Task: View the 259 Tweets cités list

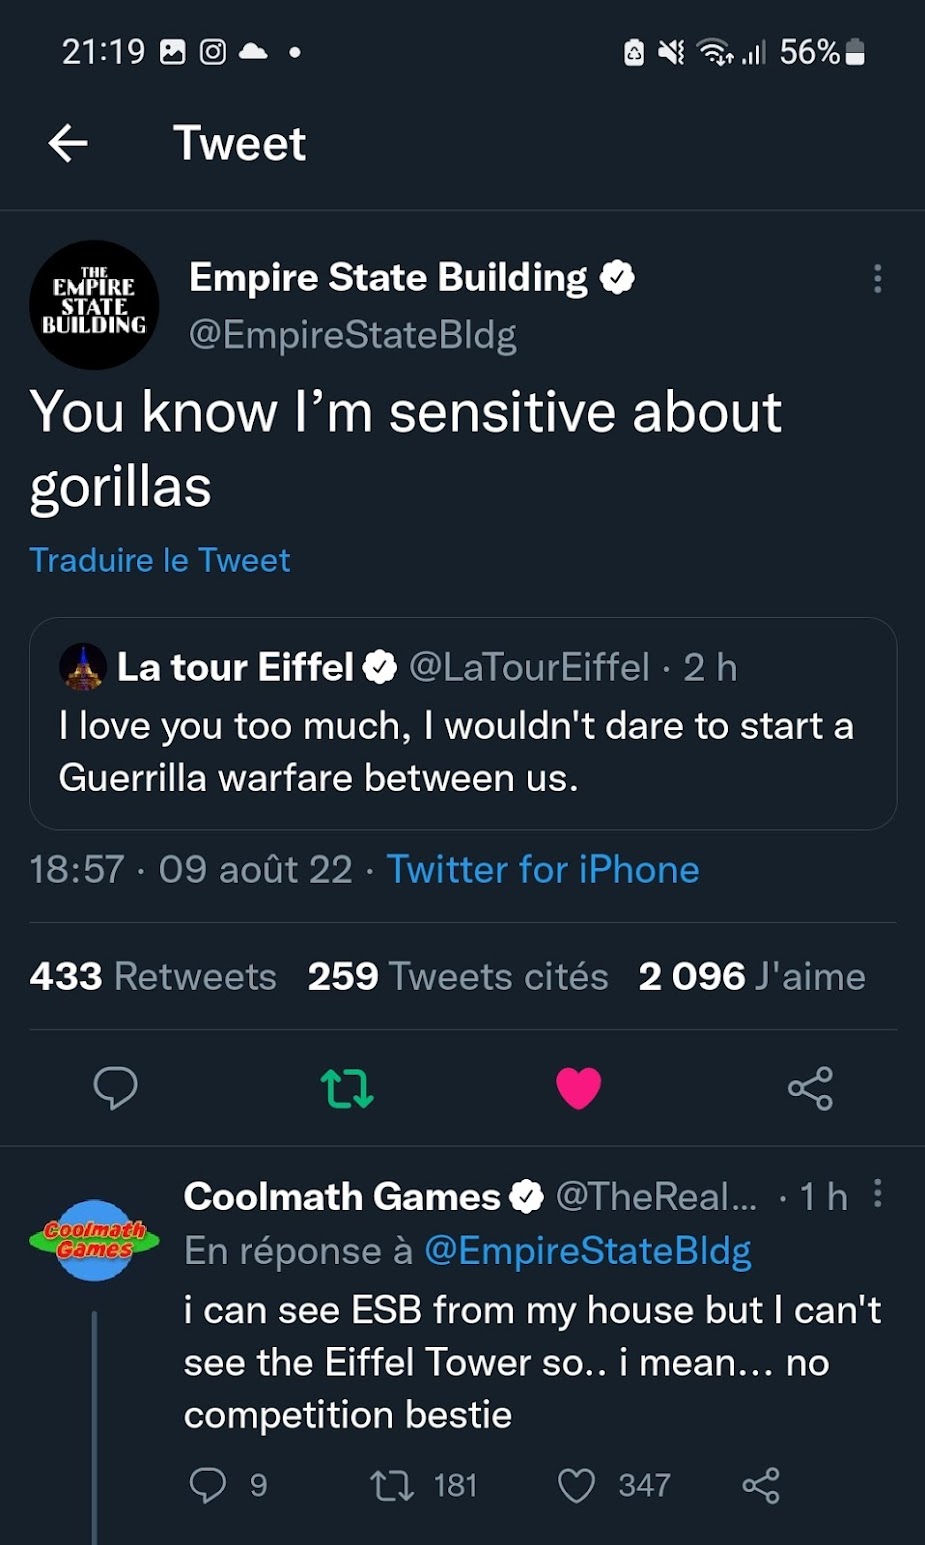Action: tap(458, 976)
